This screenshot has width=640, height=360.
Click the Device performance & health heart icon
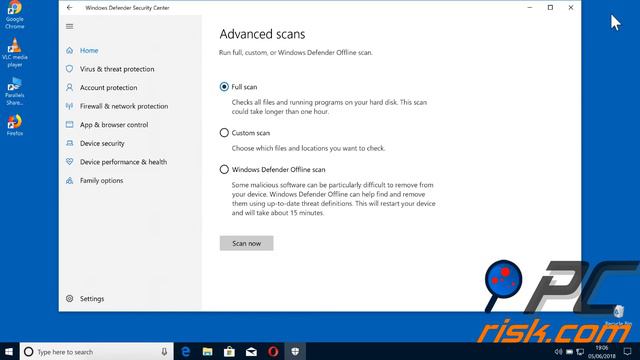70,162
